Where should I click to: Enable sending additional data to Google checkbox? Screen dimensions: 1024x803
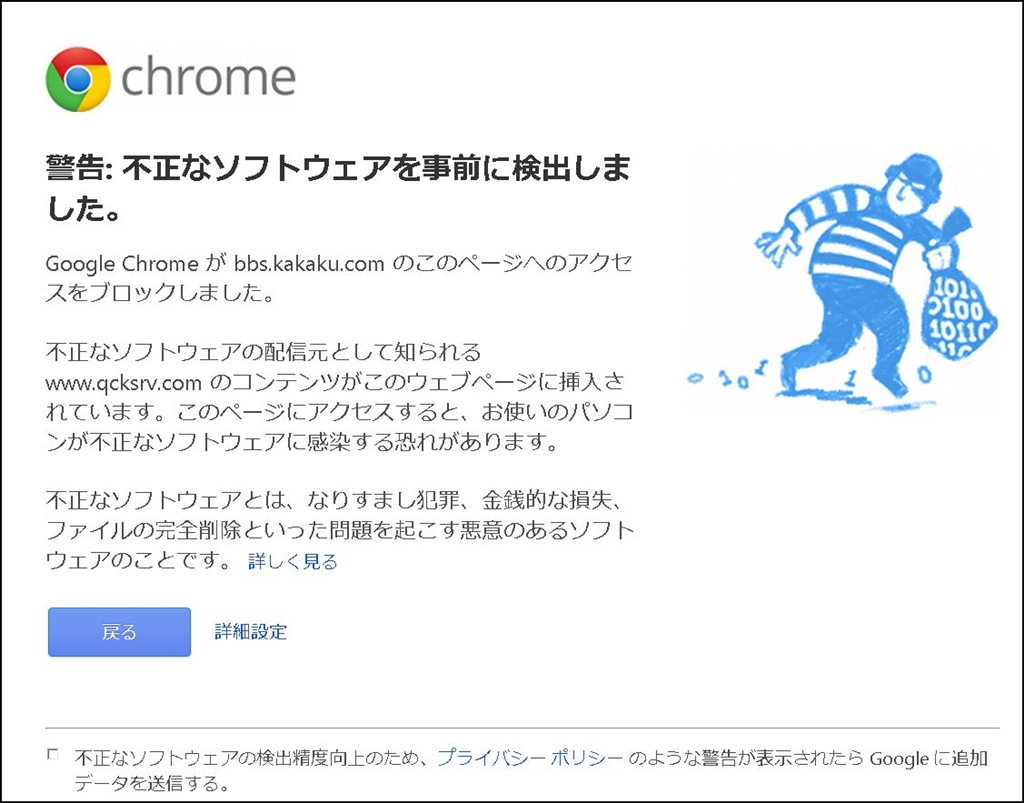pos(53,755)
